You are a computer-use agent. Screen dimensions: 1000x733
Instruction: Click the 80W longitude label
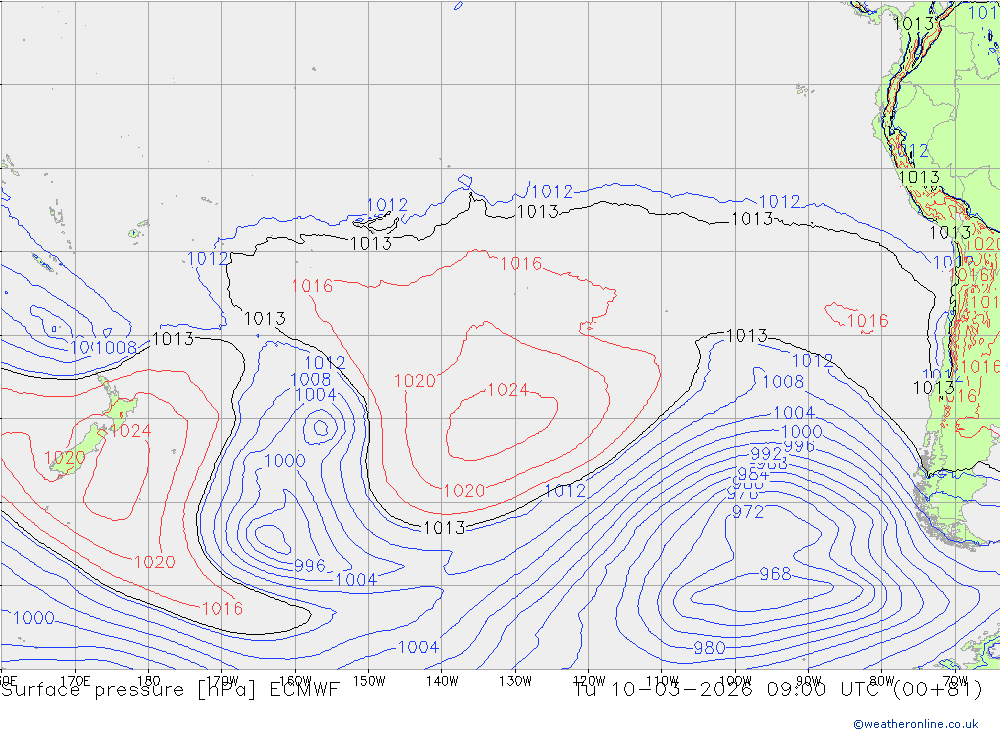pyautogui.click(x=882, y=681)
